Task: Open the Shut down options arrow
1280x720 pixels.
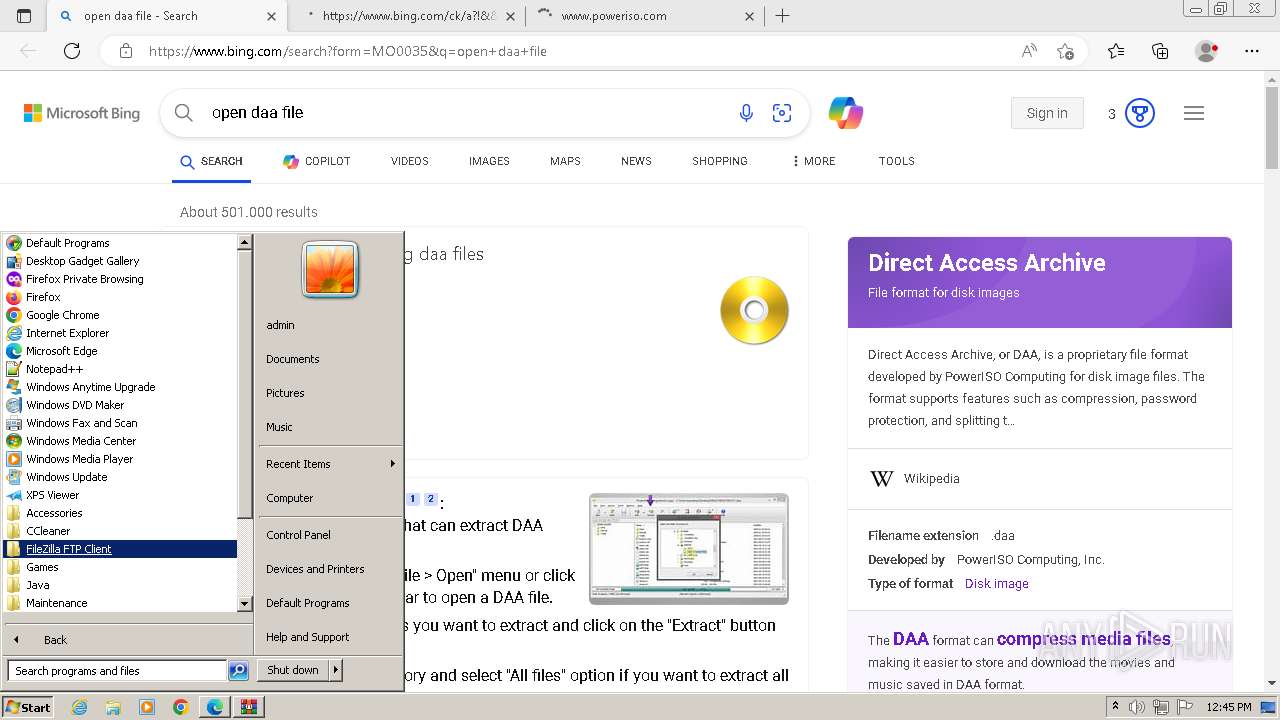Action: [x=336, y=670]
